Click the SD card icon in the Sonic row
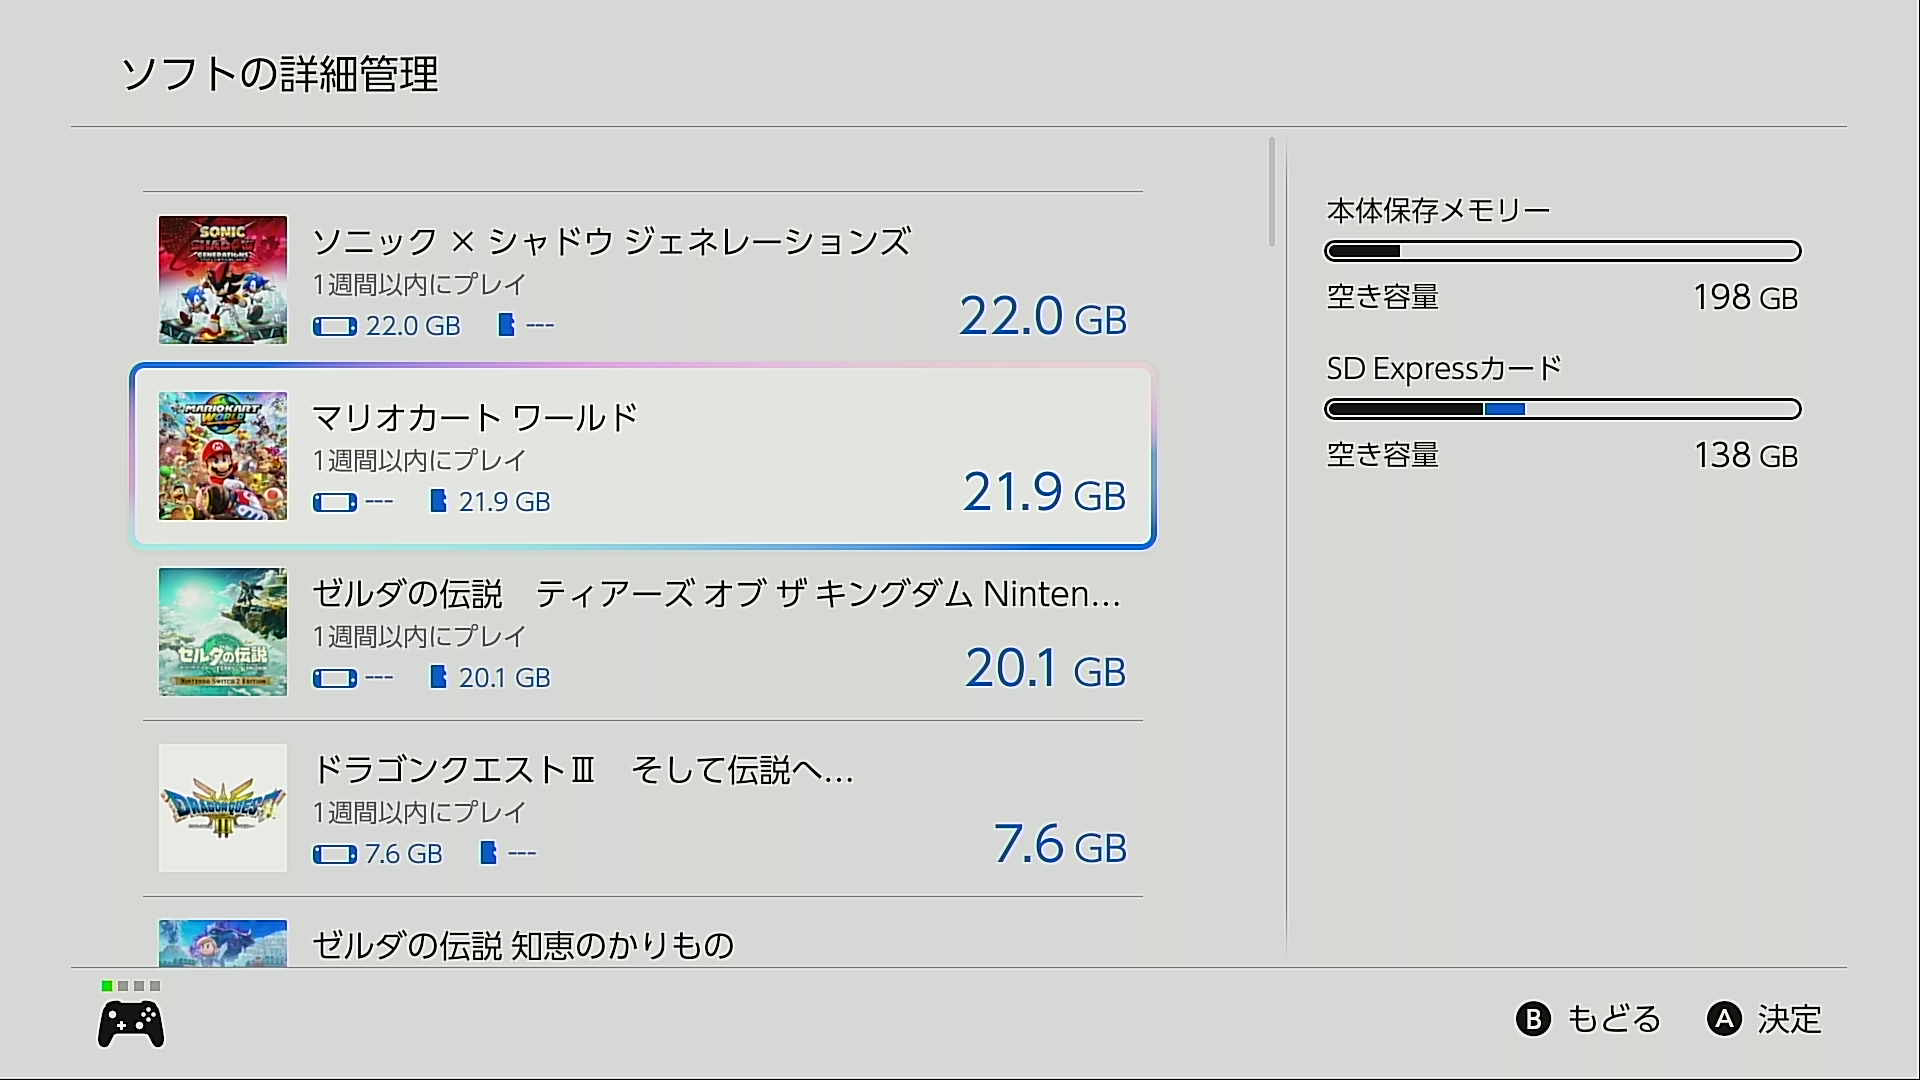 [507, 325]
